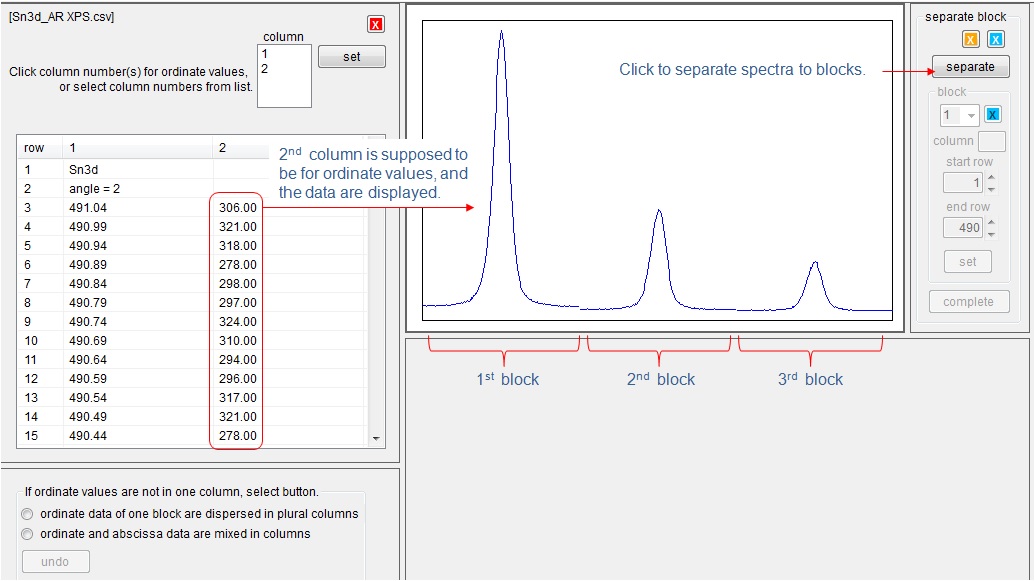Click the set button under end row
This screenshot has width=1035, height=581.
coord(968,262)
